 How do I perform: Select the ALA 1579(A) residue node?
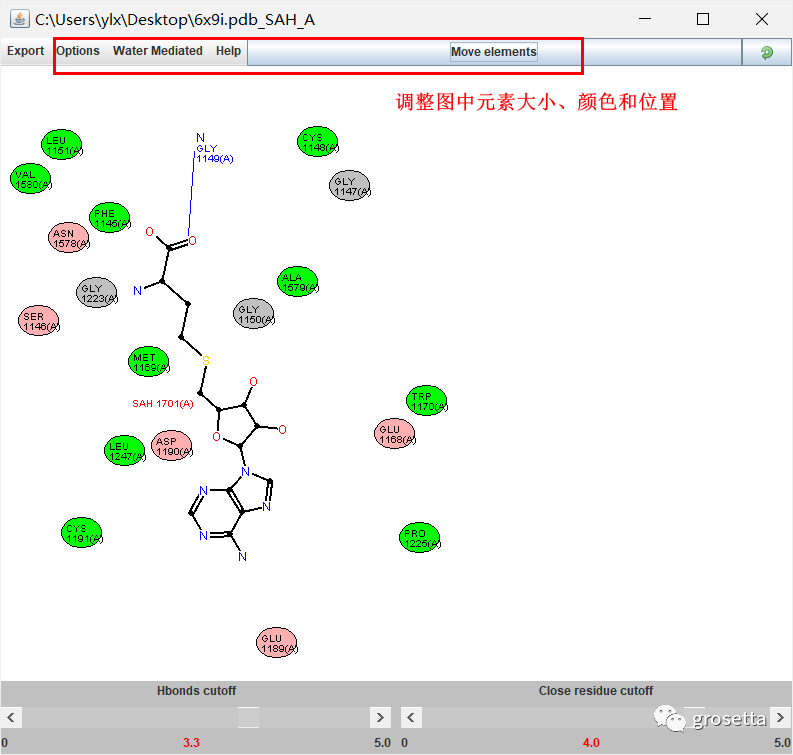tap(298, 282)
